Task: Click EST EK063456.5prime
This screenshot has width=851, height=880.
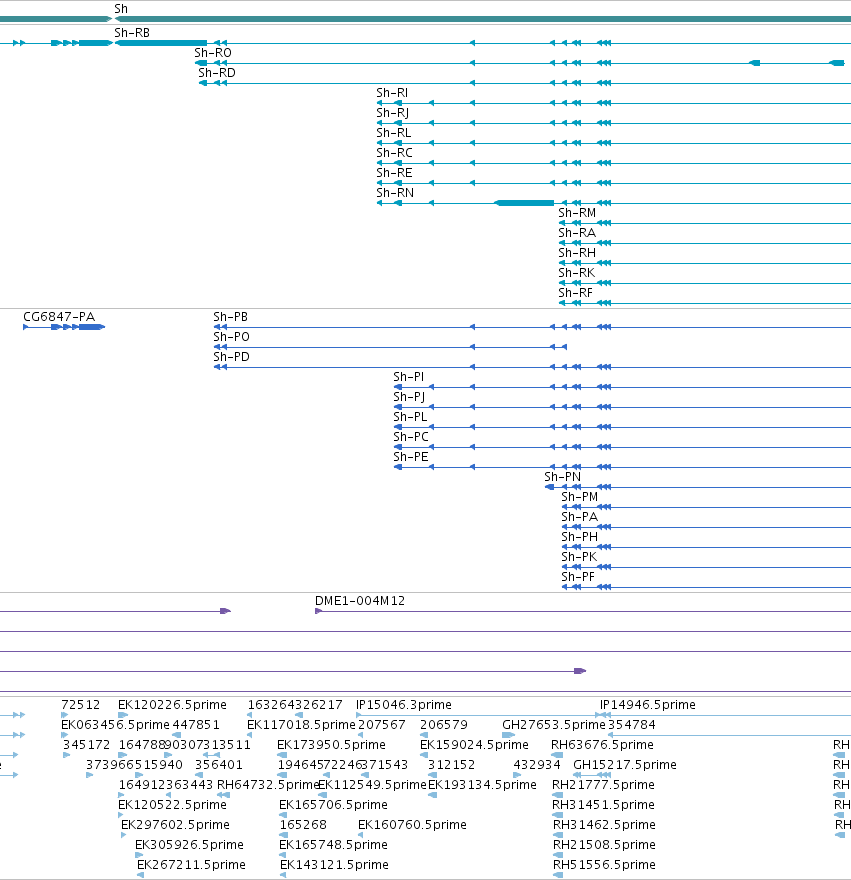Action: (x=115, y=725)
